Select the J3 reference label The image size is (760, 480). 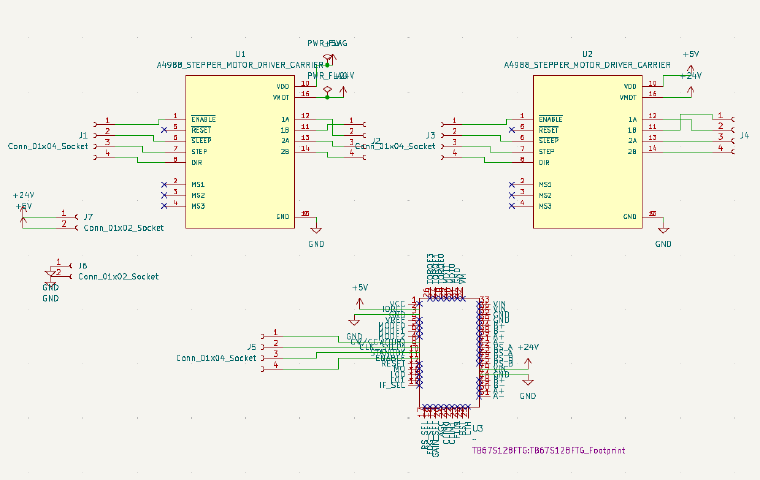point(430,135)
